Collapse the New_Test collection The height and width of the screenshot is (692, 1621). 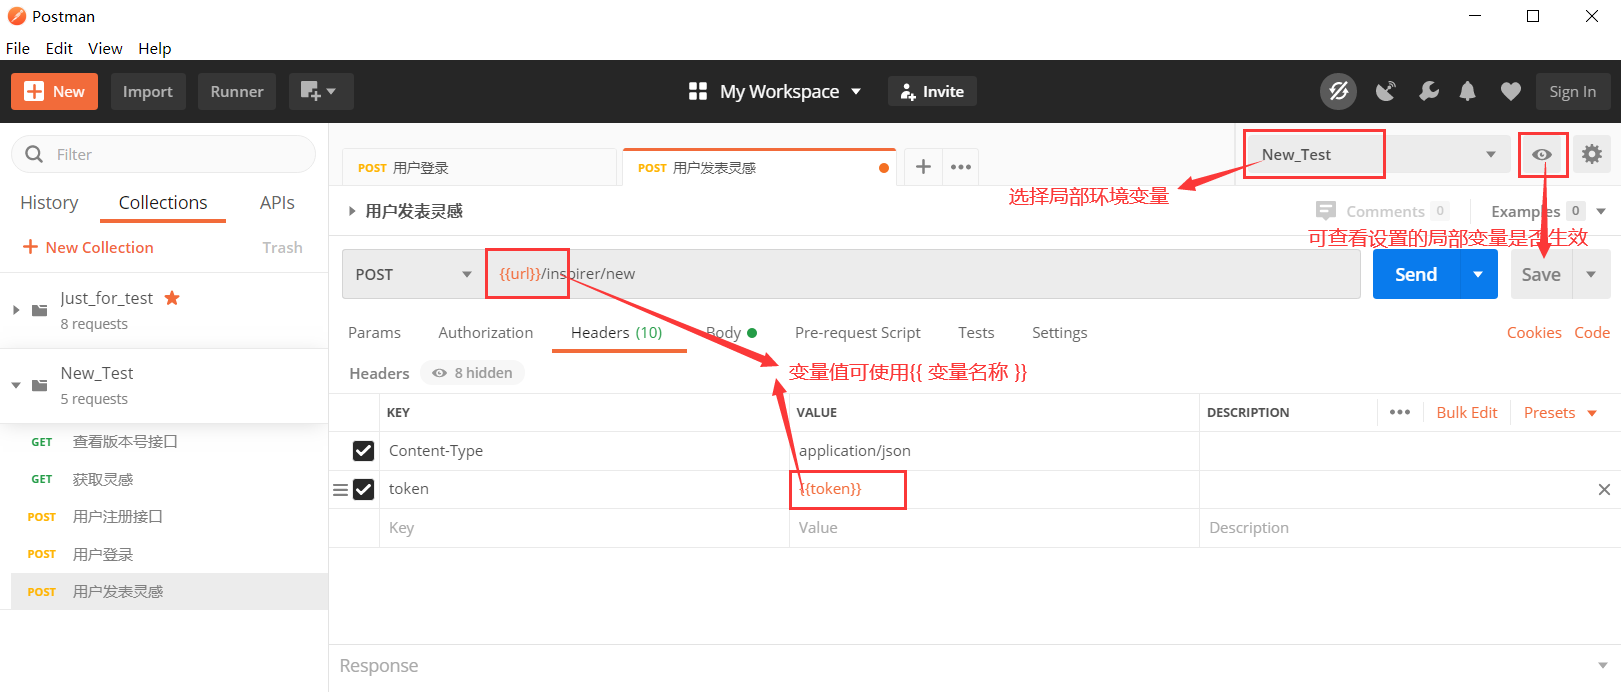coord(16,385)
